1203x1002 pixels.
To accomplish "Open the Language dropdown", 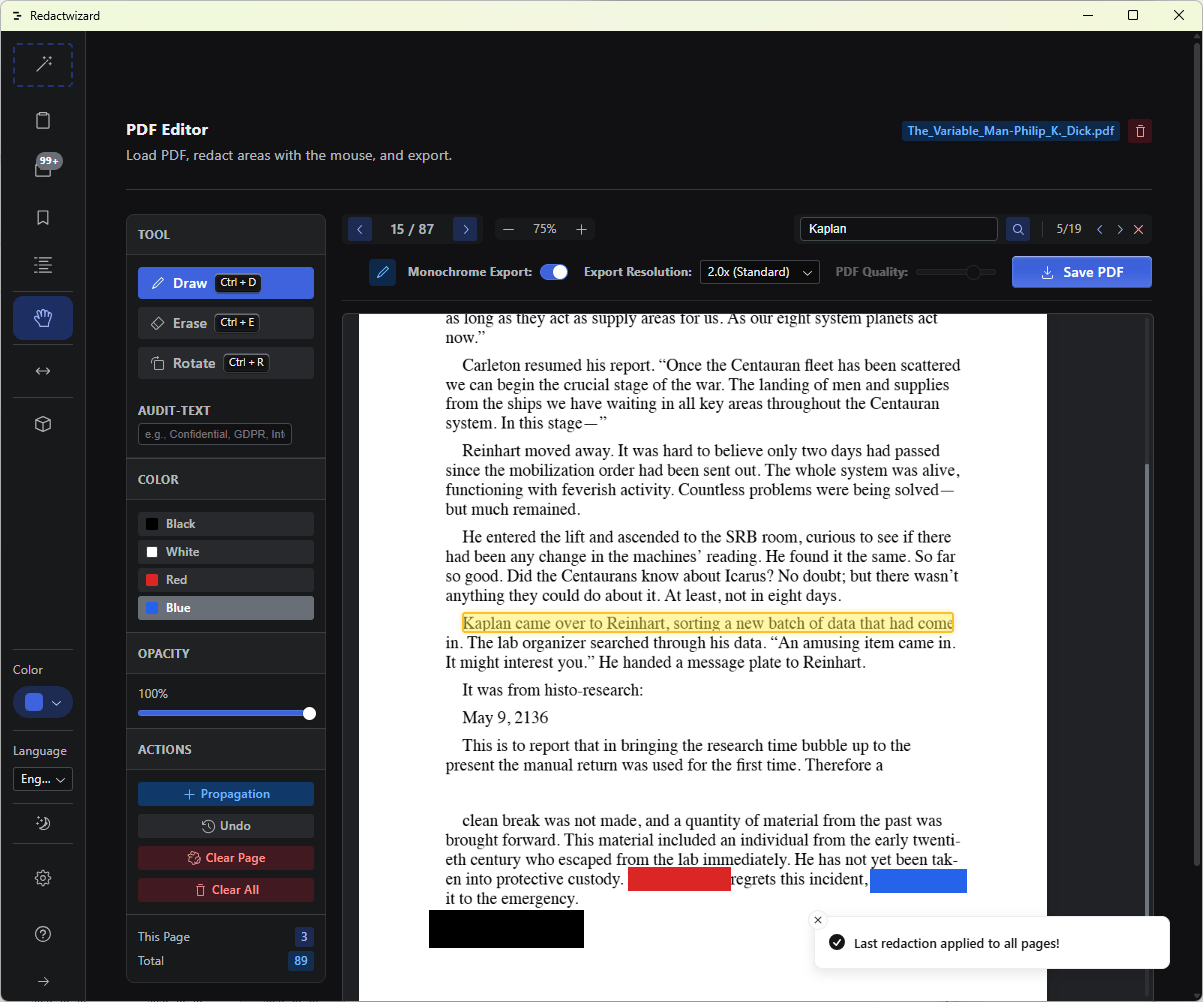I will coord(43,779).
